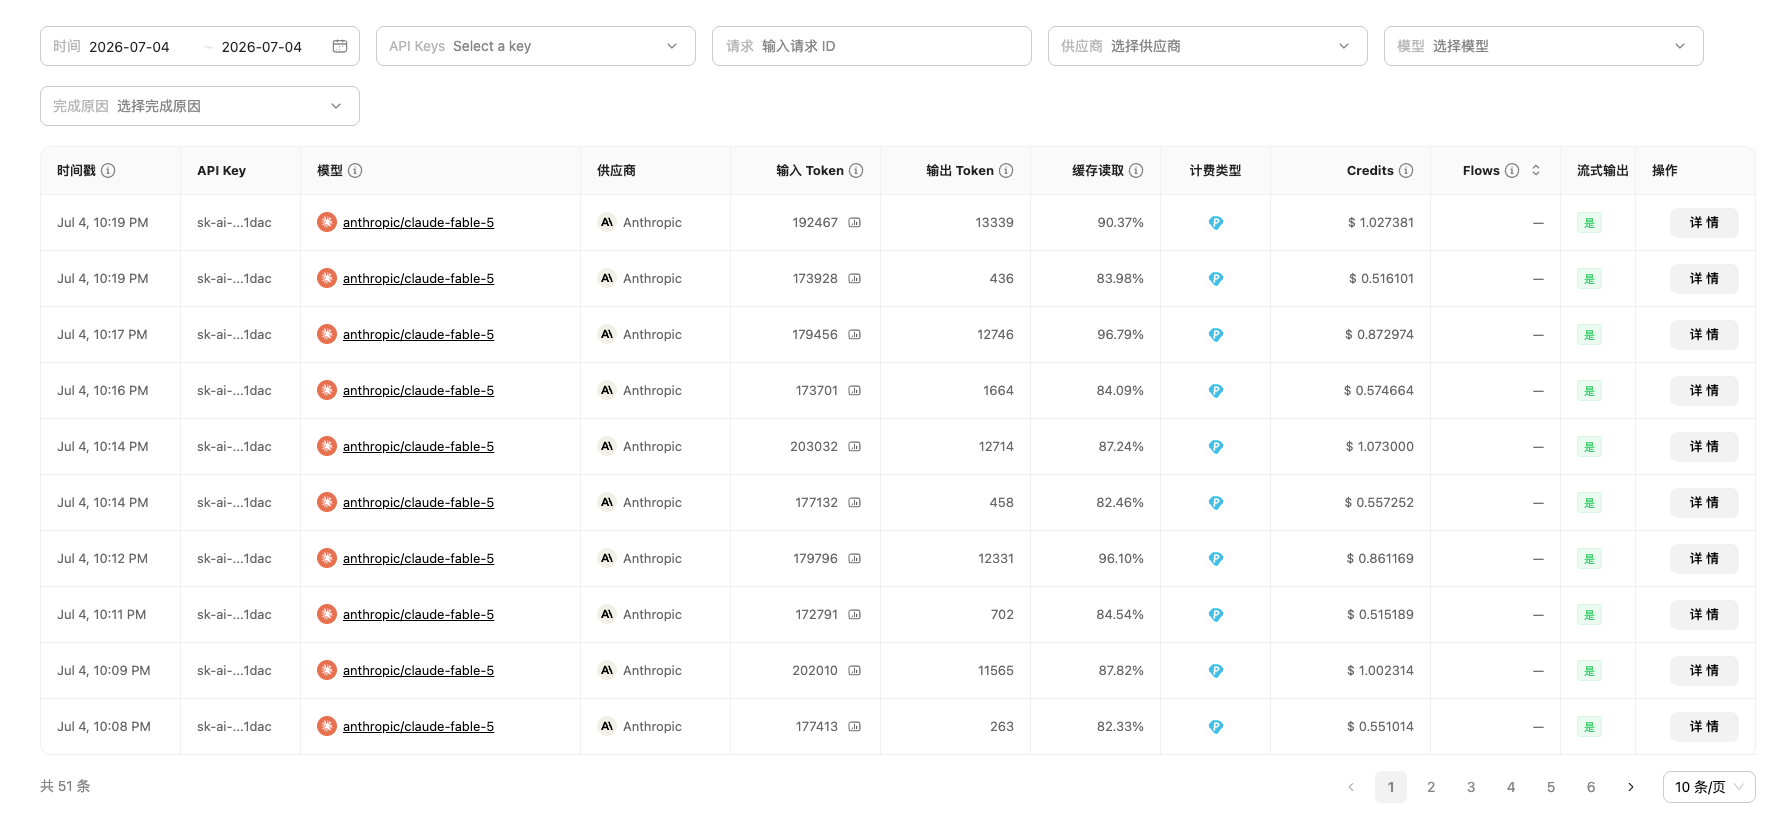The width and height of the screenshot is (1781, 834).
Task: Open claude-fable-5 model link in 10:11 PM row
Action: click(x=418, y=615)
